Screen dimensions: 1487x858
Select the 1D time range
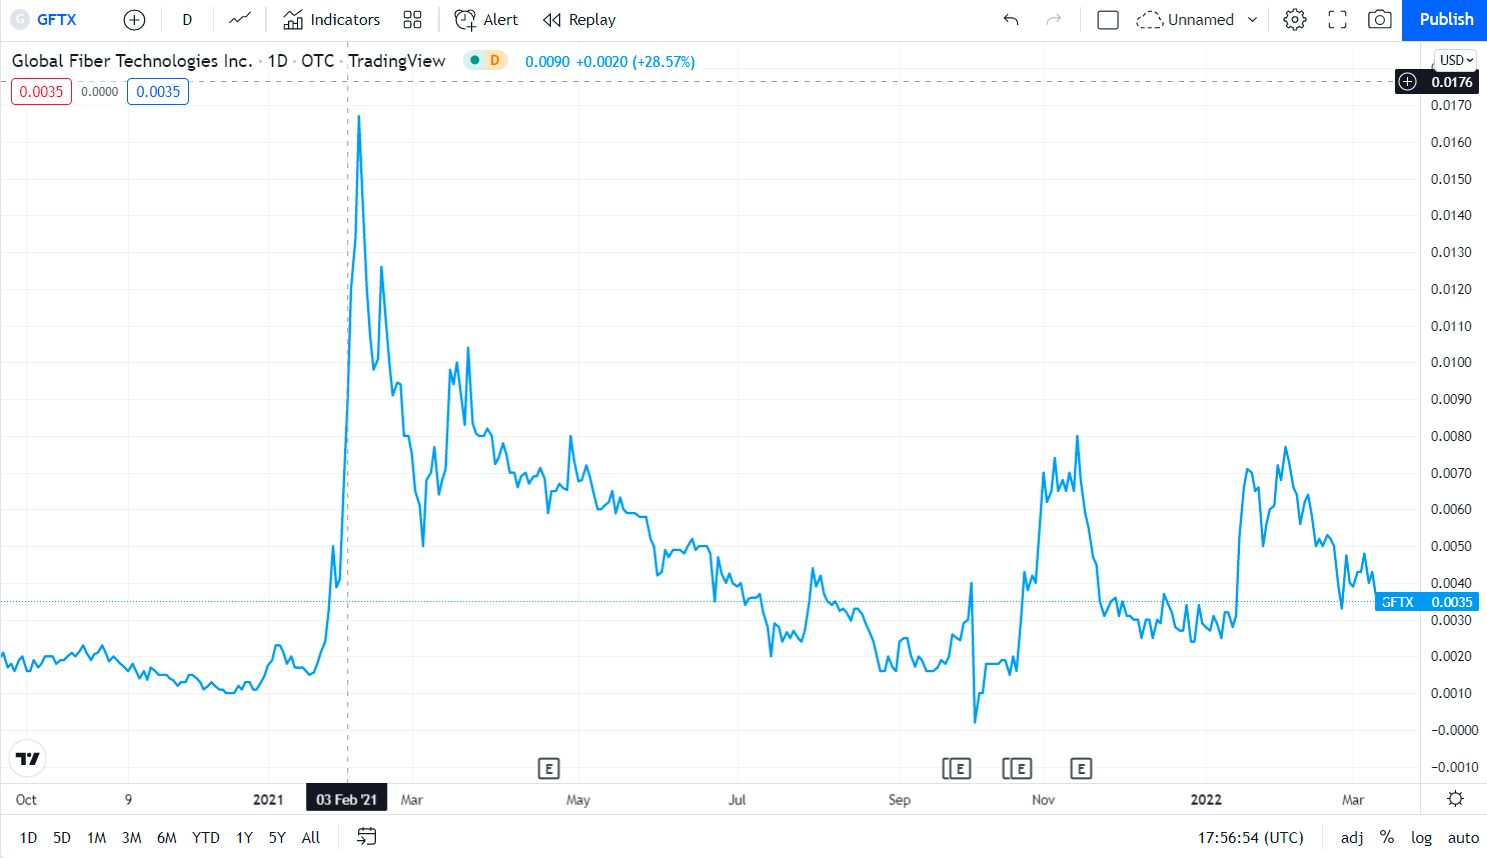[x=28, y=837]
